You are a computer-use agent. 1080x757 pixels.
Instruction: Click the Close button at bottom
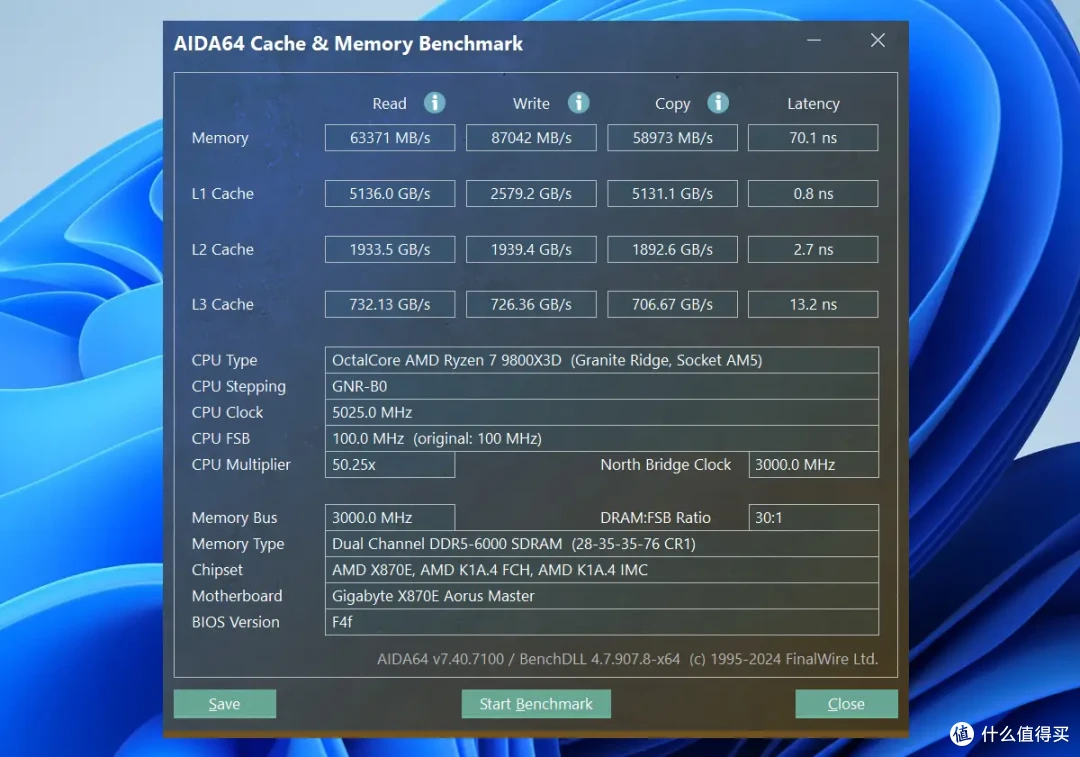[x=847, y=704]
